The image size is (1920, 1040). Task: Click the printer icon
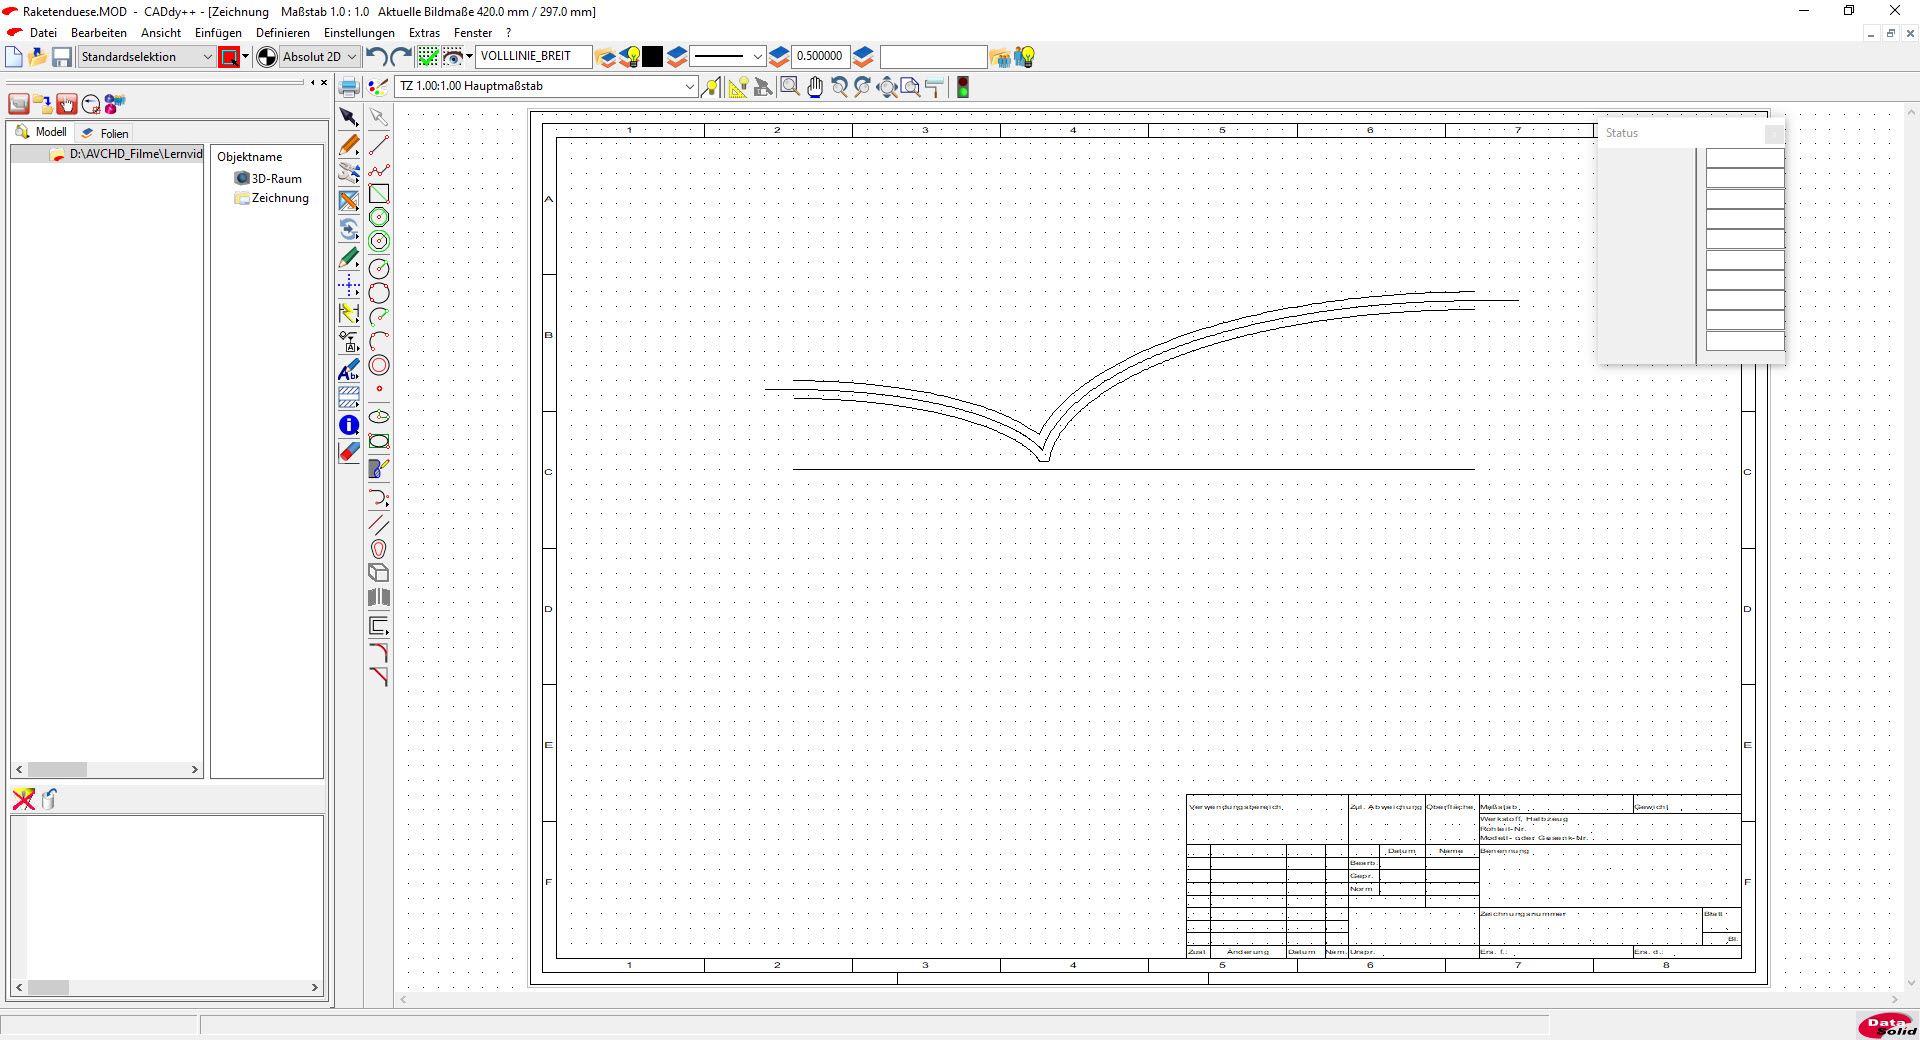coord(349,87)
